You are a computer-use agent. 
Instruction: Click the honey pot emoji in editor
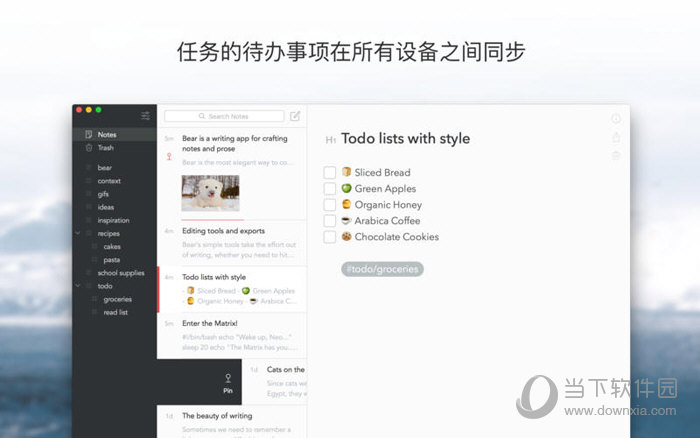pos(346,204)
